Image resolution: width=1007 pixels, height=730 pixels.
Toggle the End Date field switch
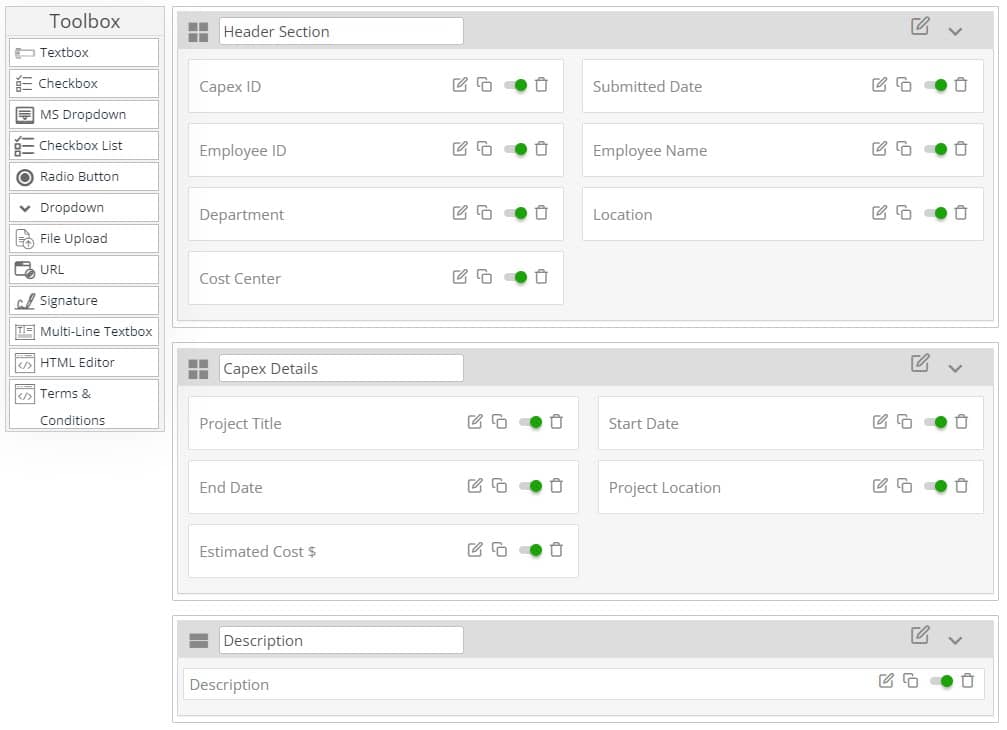coord(530,486)
